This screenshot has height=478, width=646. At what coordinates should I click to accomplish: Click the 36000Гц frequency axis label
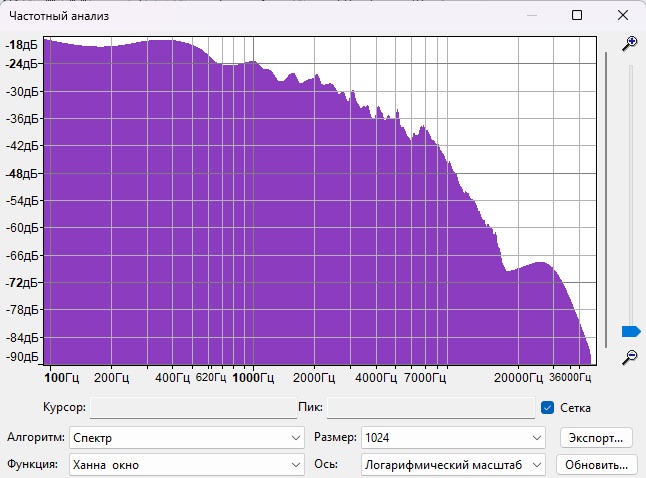(x=570, y=377)
